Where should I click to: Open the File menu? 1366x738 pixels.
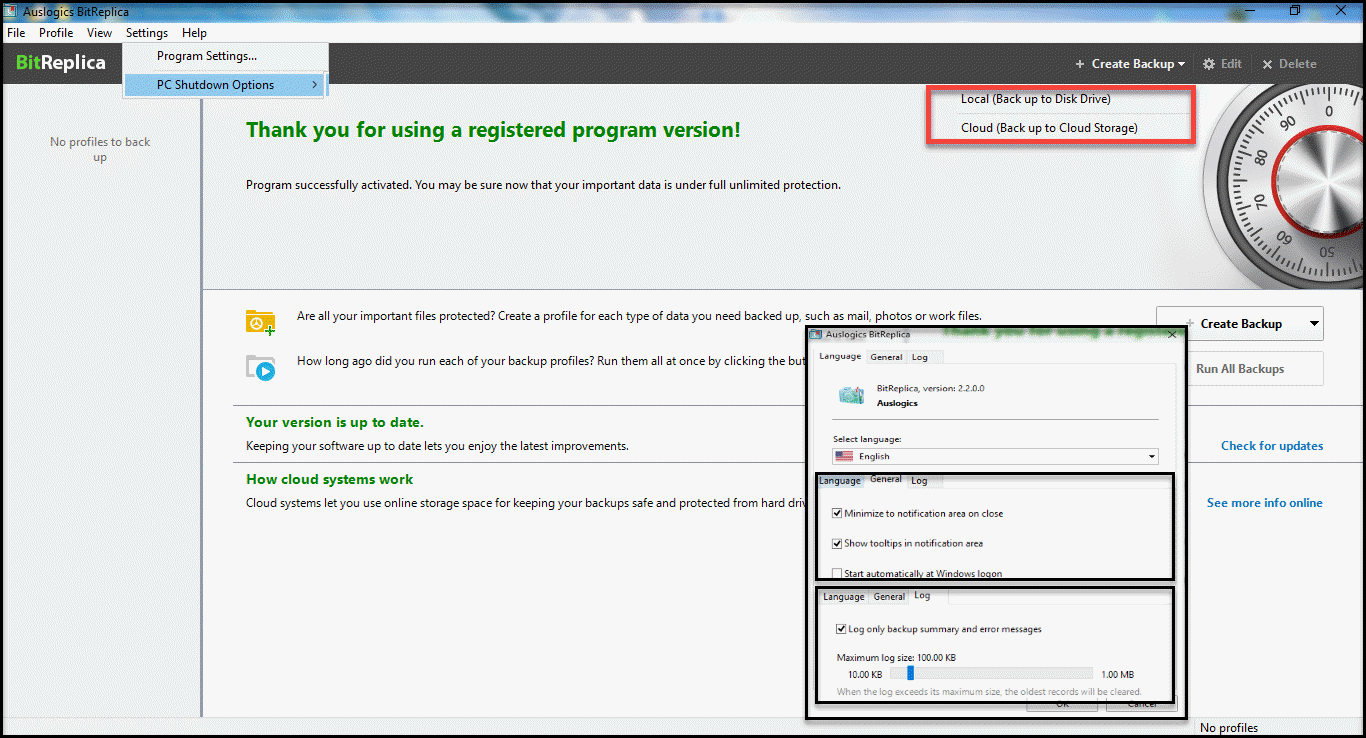[x=16, y=33]
